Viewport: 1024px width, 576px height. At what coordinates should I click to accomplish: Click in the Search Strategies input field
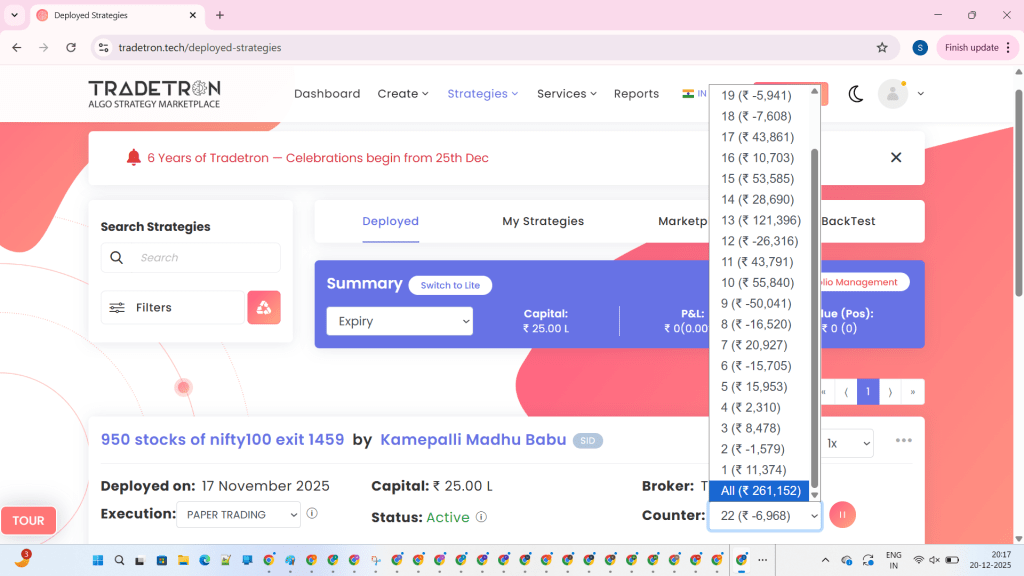coord(204,258)
